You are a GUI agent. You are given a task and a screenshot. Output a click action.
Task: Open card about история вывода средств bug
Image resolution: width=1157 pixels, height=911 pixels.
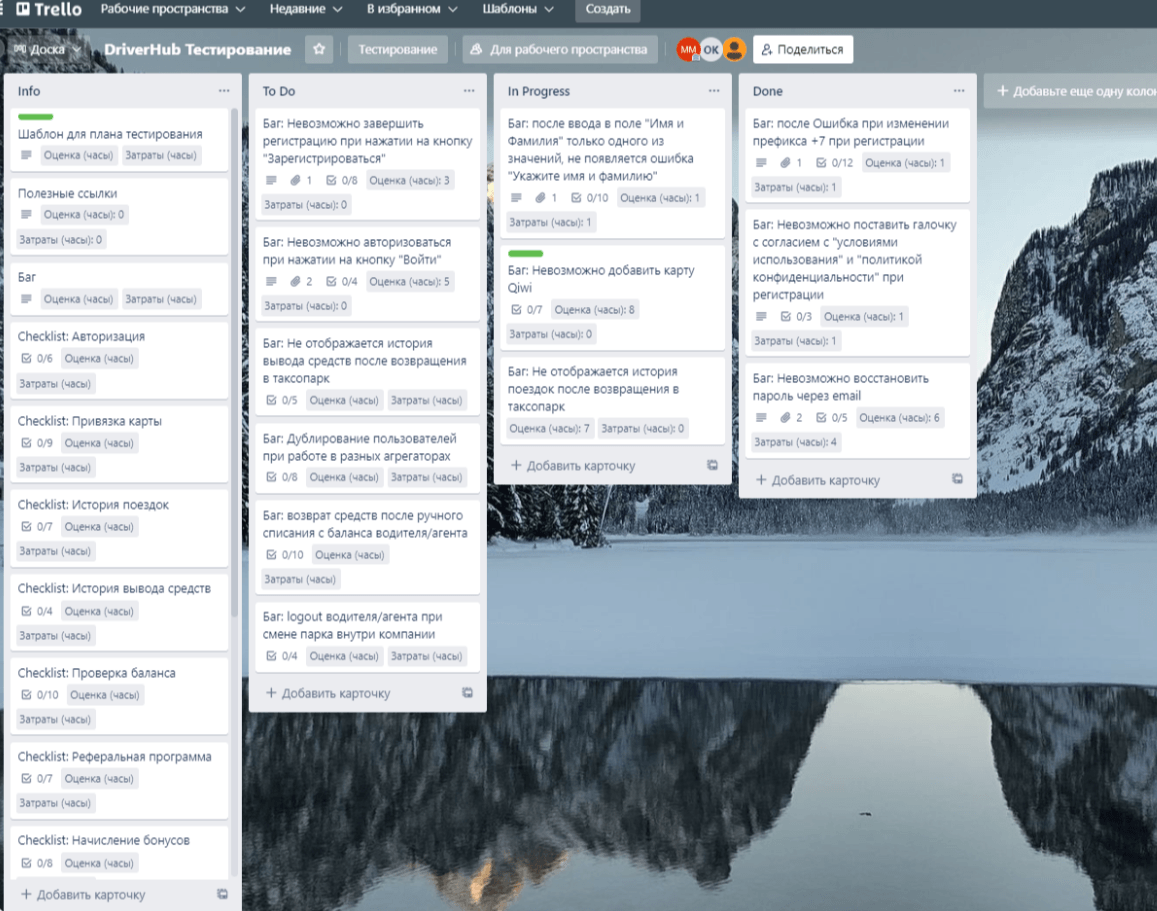(367, 372)
